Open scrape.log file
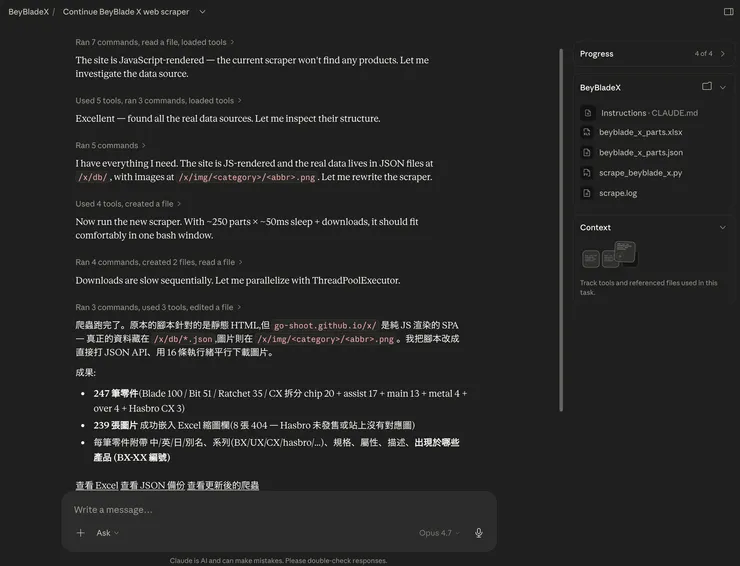The image size is (740, 566). tap(618, 193)
